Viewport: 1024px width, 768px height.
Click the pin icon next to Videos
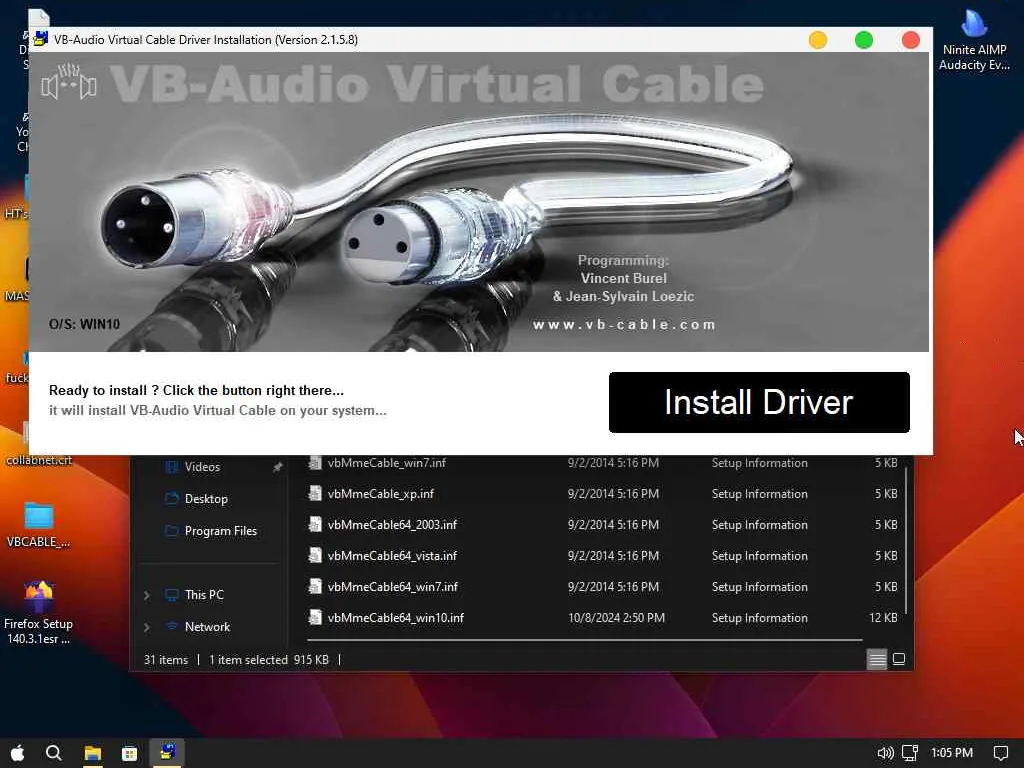click(x=278, y=467)
